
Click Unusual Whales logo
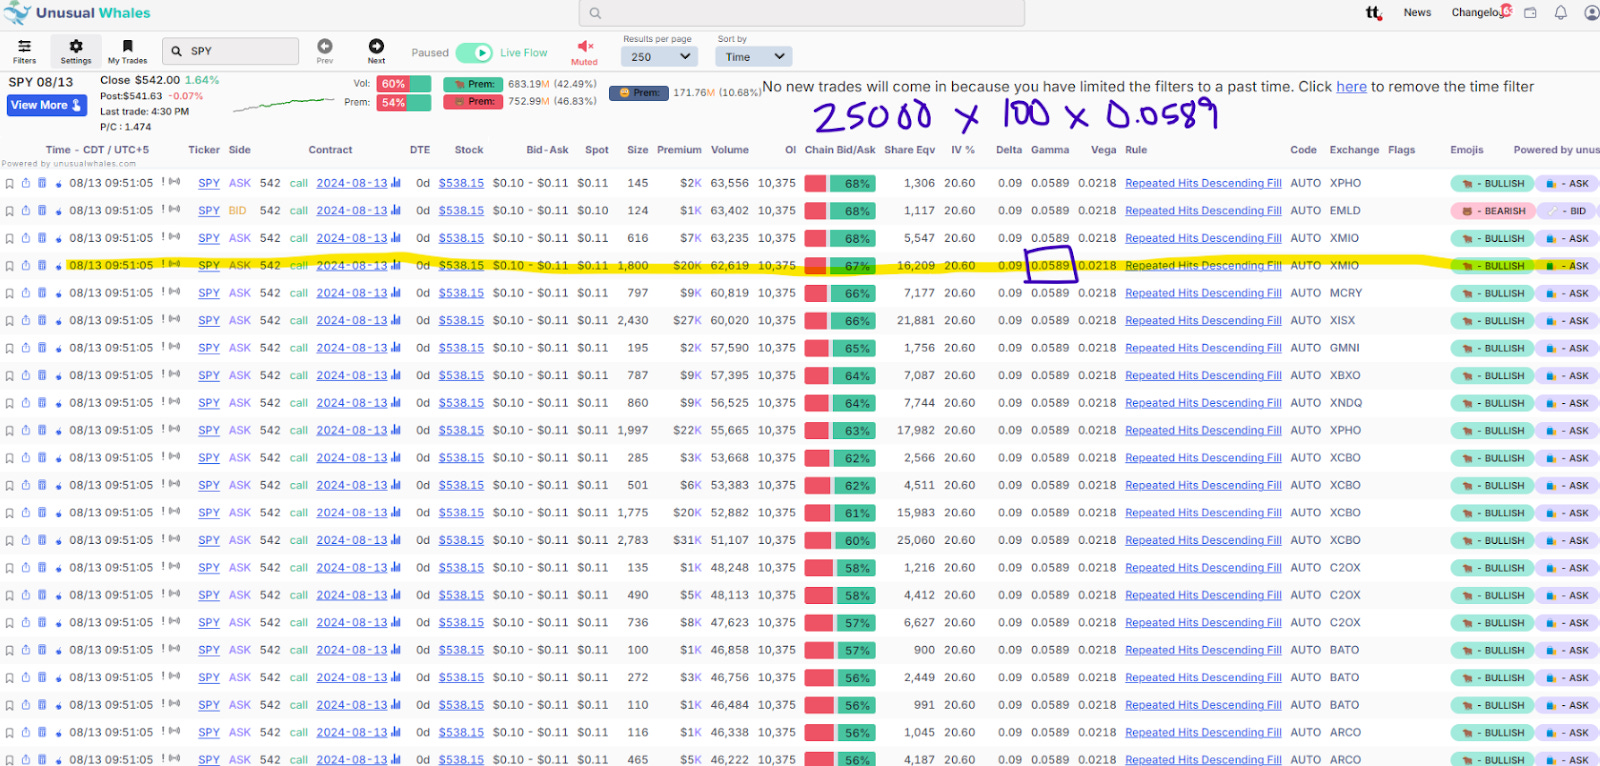(77, 13)
